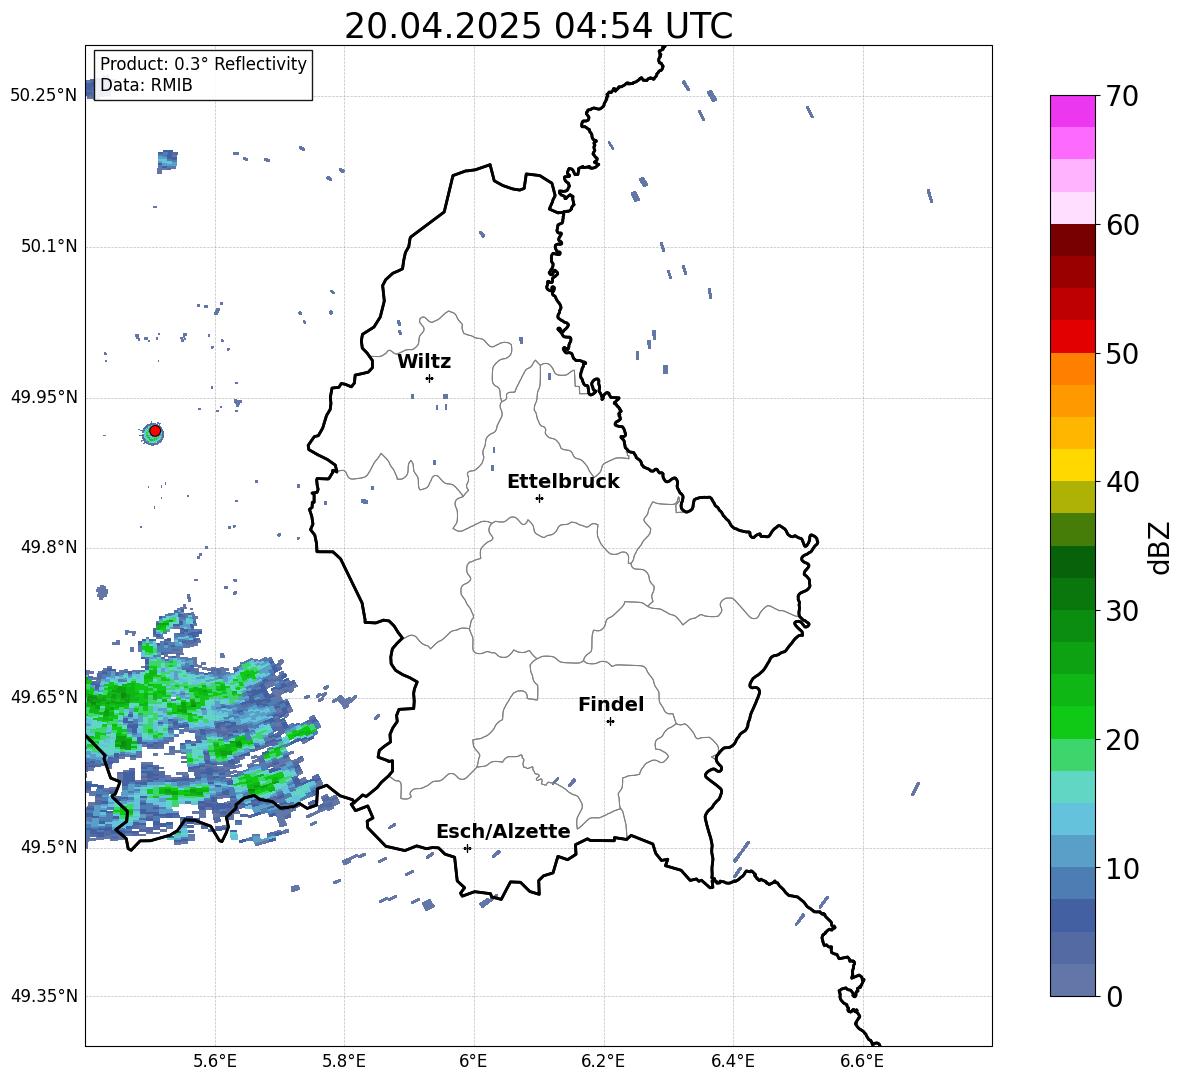Click the 49.35°N latitude tick label
1184x1081 pixels.
[x=44, y=996]
